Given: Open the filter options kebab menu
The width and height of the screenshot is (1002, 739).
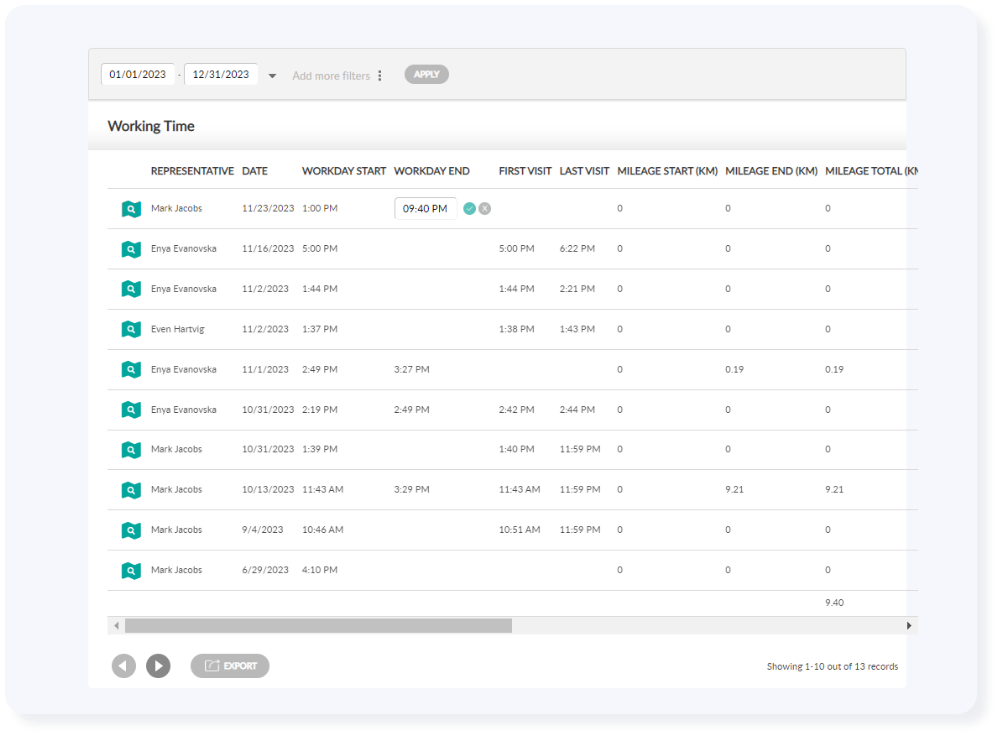Looking at the screenshot, I should coord(380,75).
